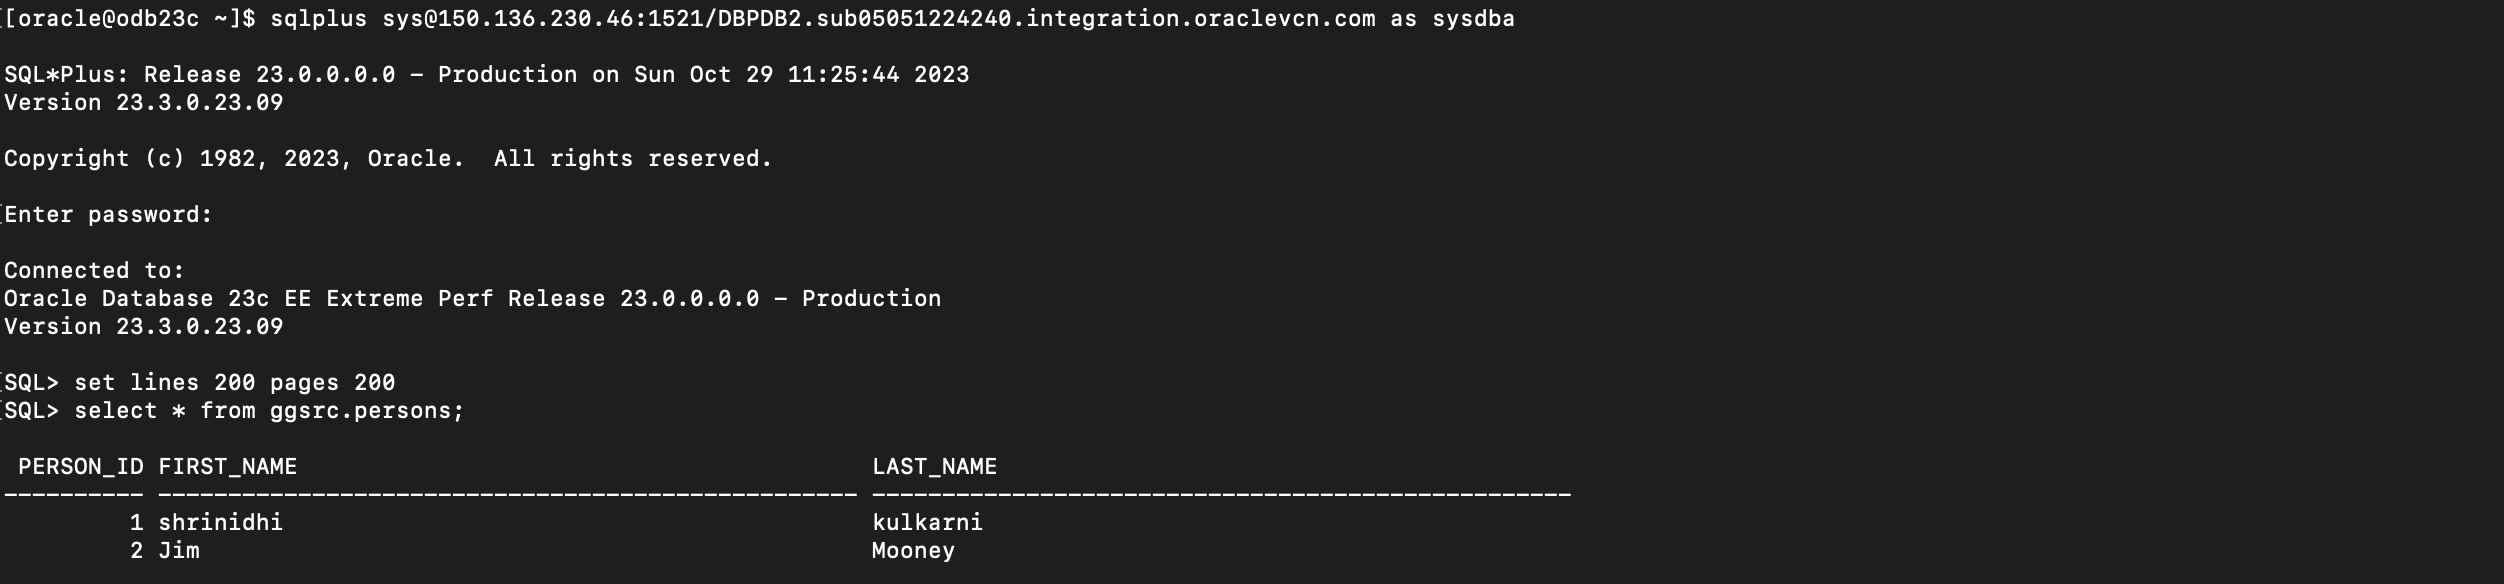Click the Oracle copyright notice line
2504x584 pixels.
tap(388, 159)
